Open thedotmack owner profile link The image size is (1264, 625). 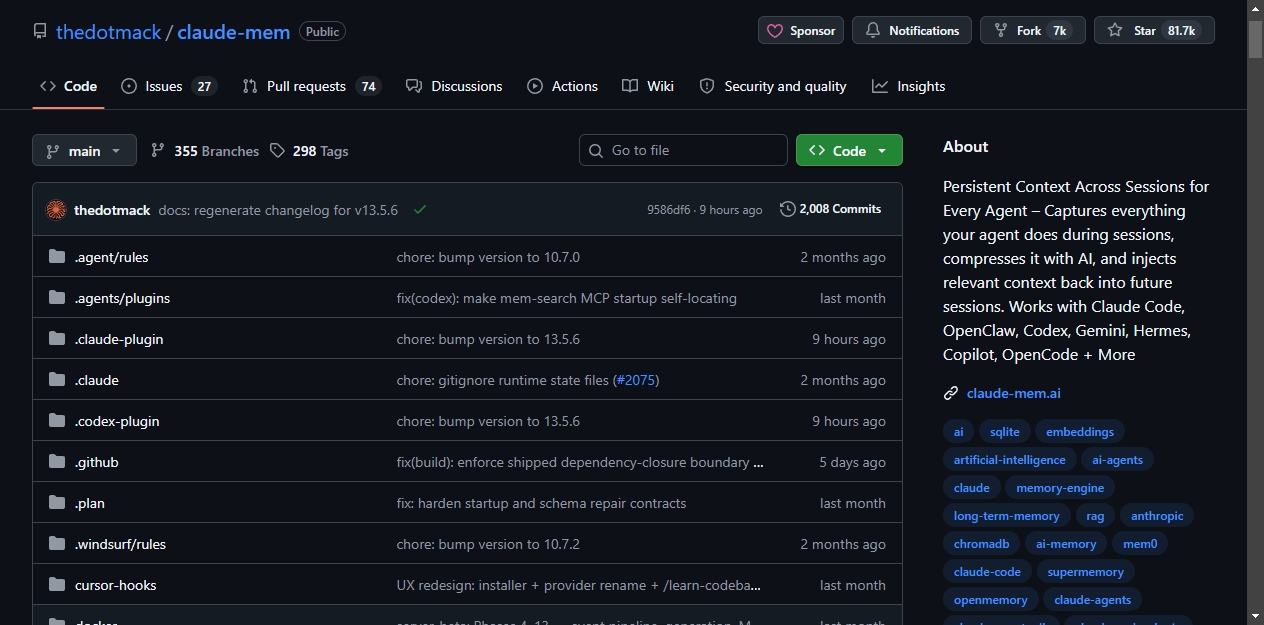coord(108,32)
